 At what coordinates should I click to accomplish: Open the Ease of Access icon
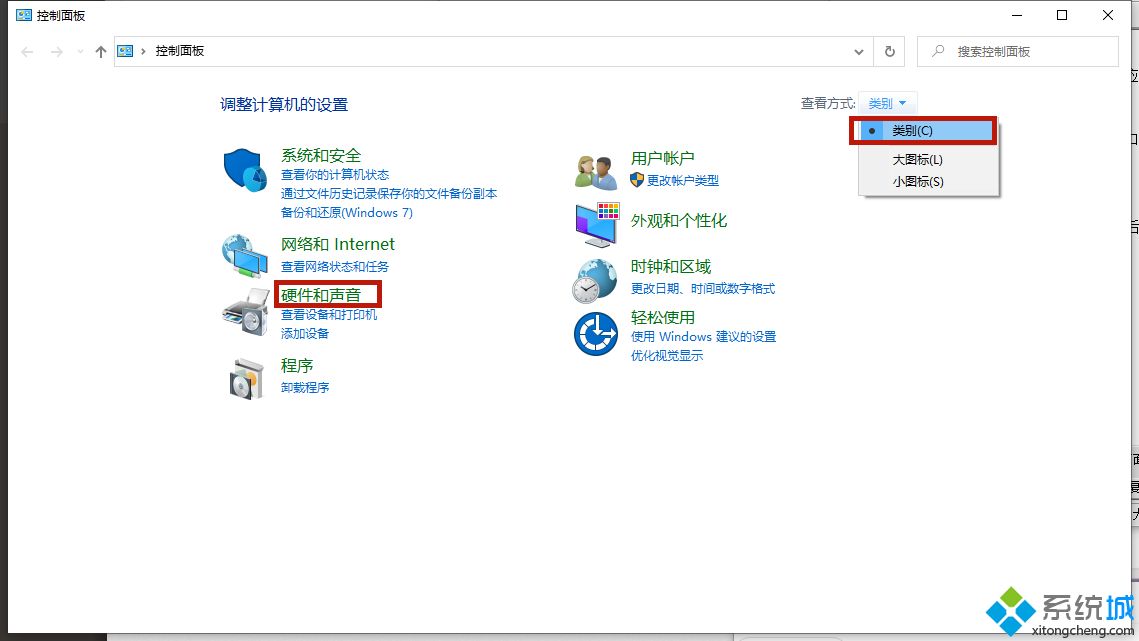[596, 333]
